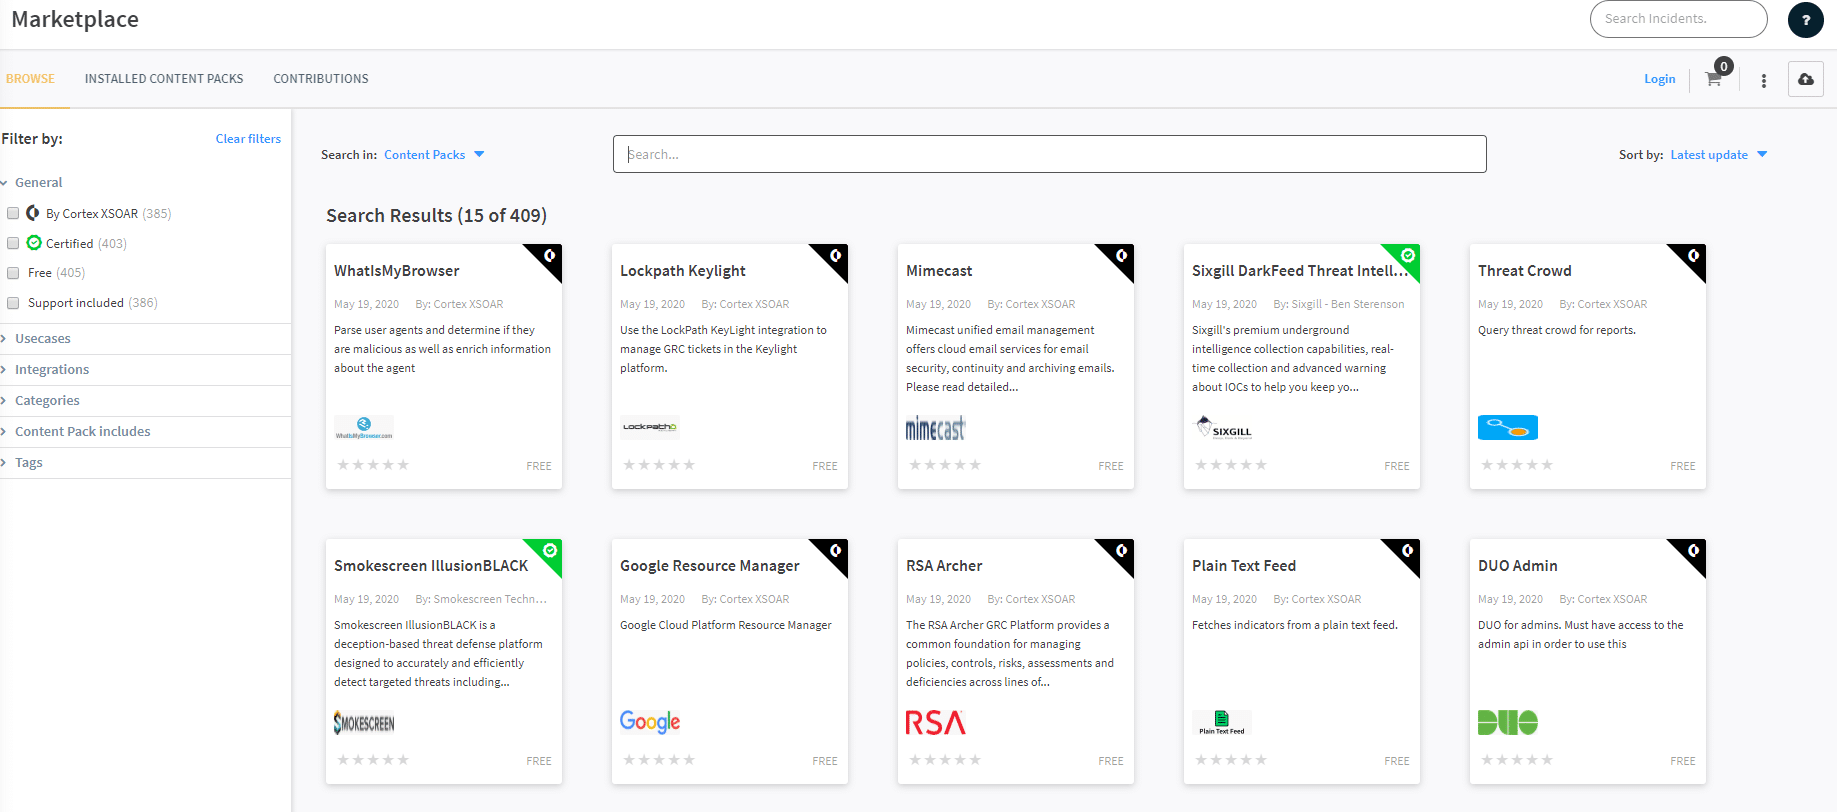Enable the Support included filter checkbox

[13, 303]
